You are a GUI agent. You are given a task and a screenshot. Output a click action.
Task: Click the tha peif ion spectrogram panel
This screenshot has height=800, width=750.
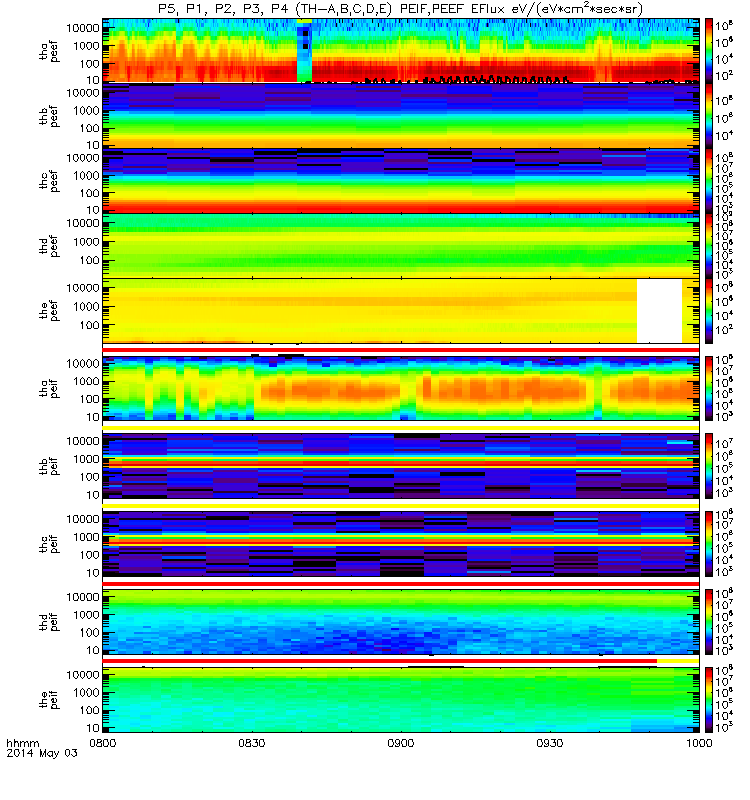coord(401,388)
